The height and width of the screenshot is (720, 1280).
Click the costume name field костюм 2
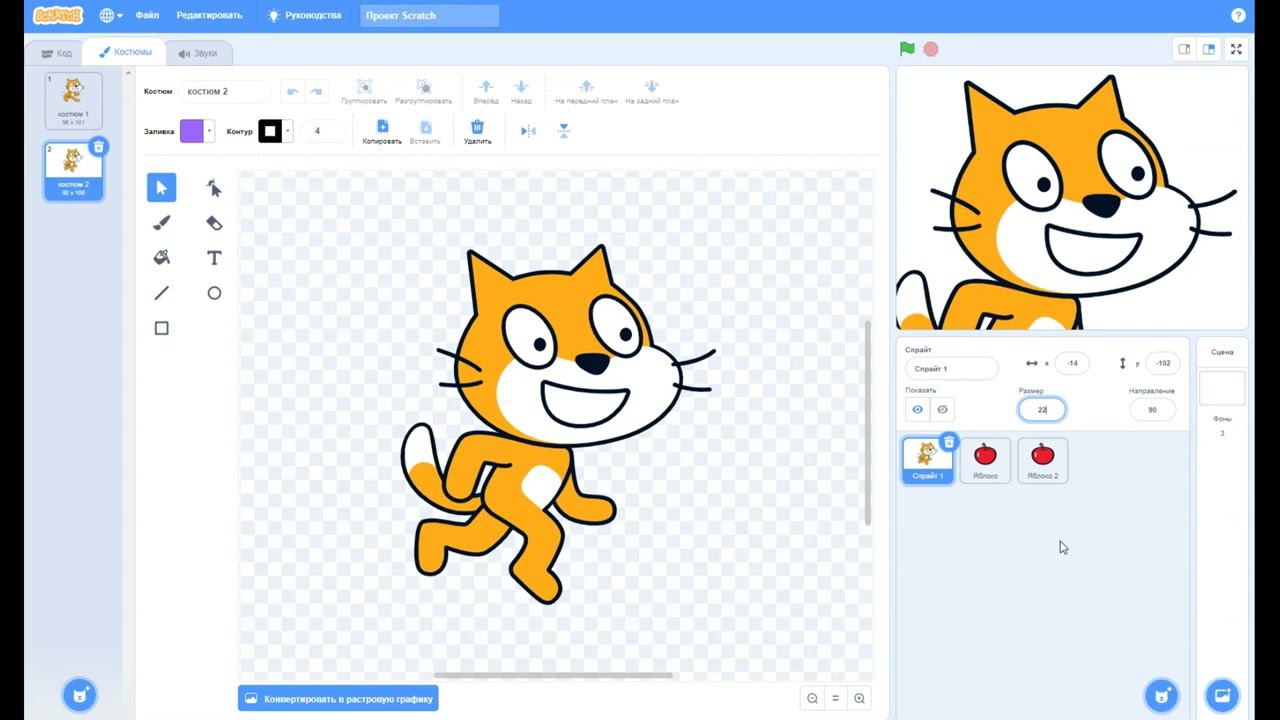click(225, 91)
